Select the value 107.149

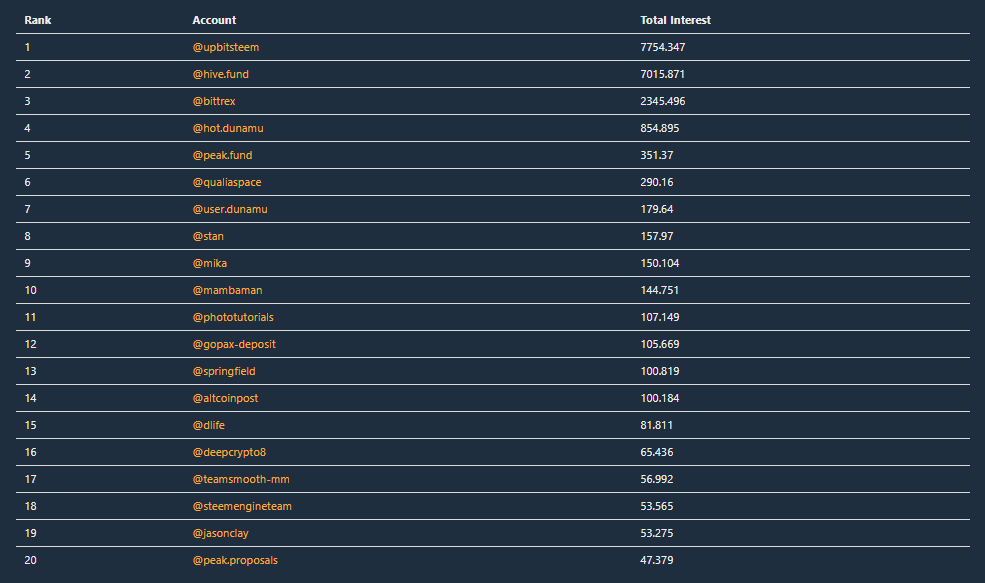[660, 317]
